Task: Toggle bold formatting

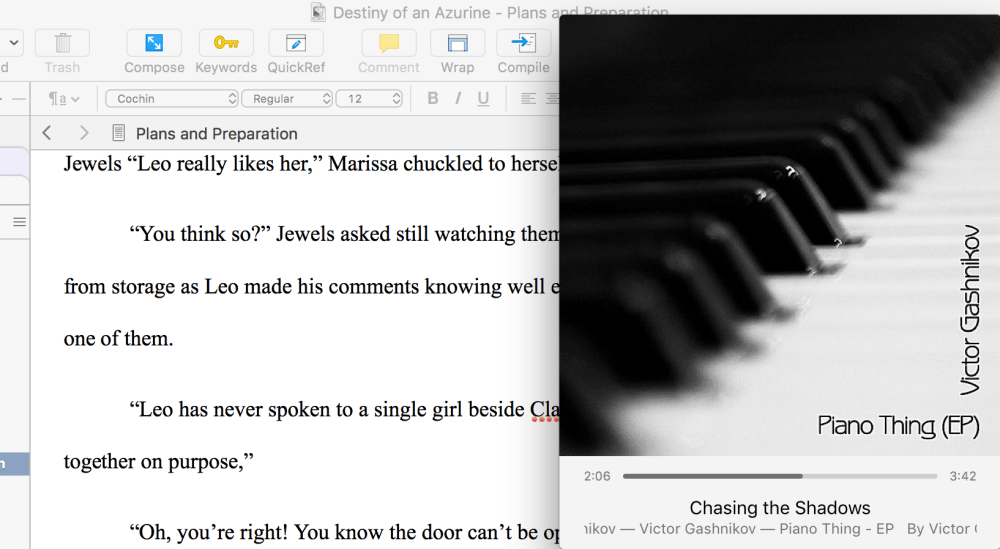Action: [433, 98]
